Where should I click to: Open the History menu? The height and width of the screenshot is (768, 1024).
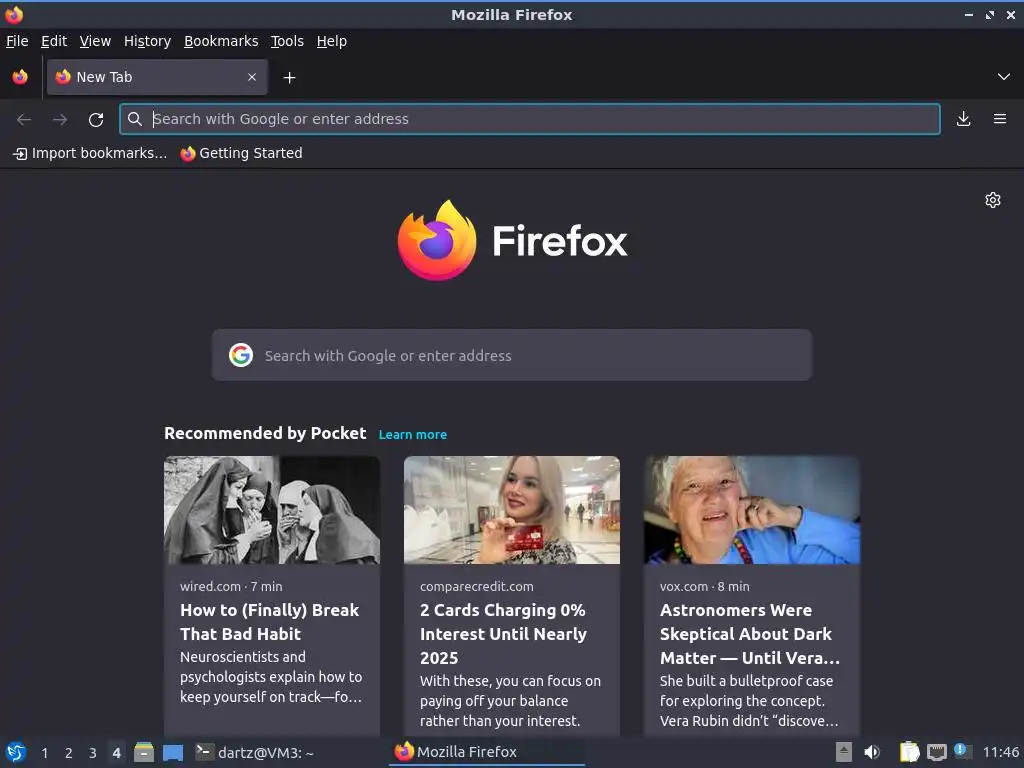coord(148,41)
